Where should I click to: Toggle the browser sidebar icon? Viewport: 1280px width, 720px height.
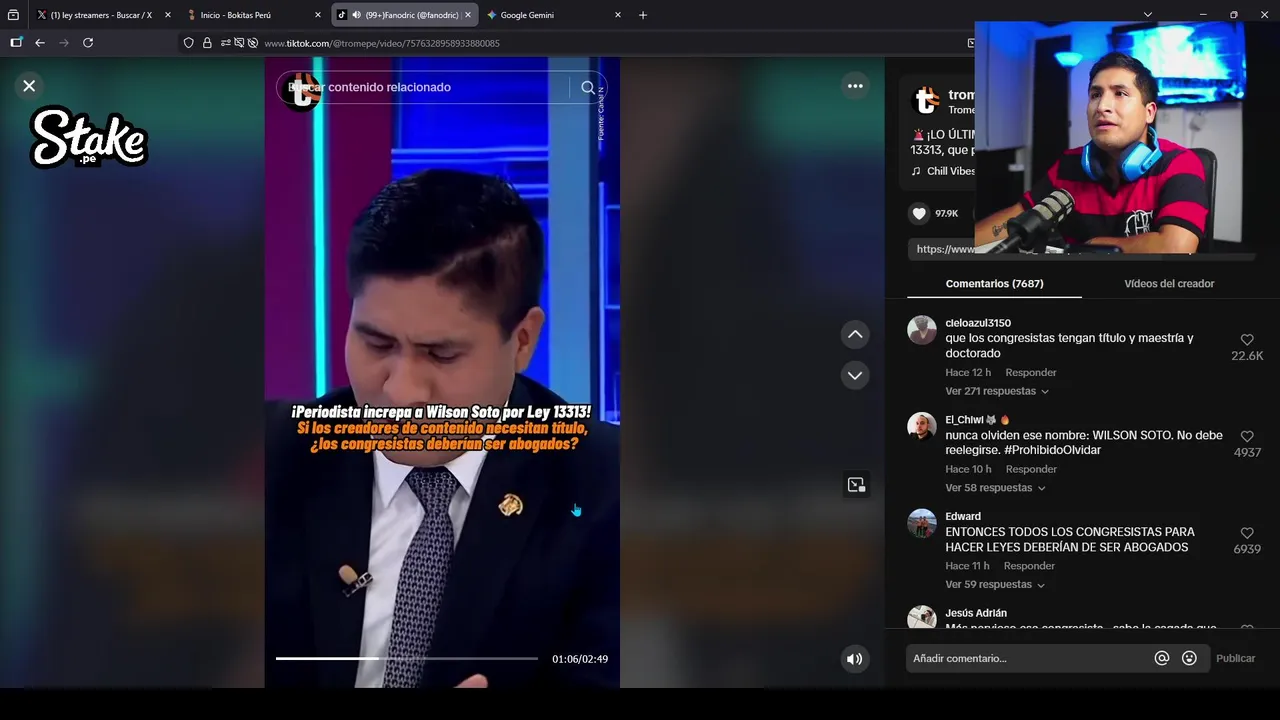pyautogui.click(x=16, y=43)
